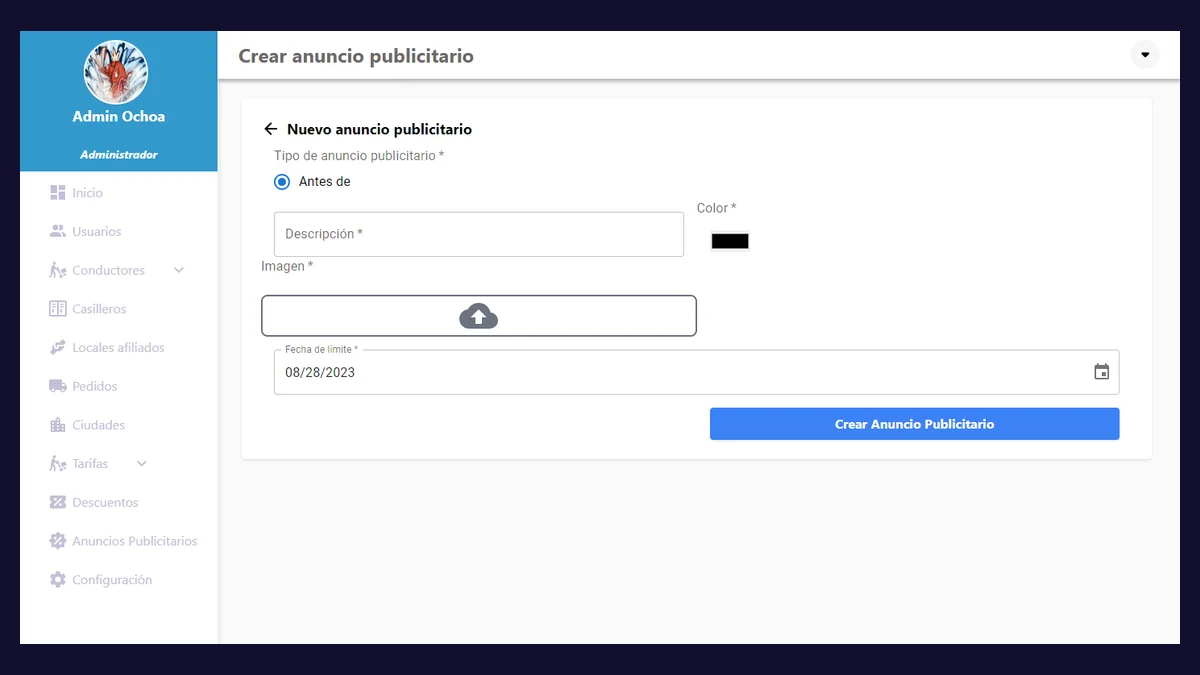Viewport: 1200px width, 675px height.
Task: Focus the Descripción input field
Action: 479,234
